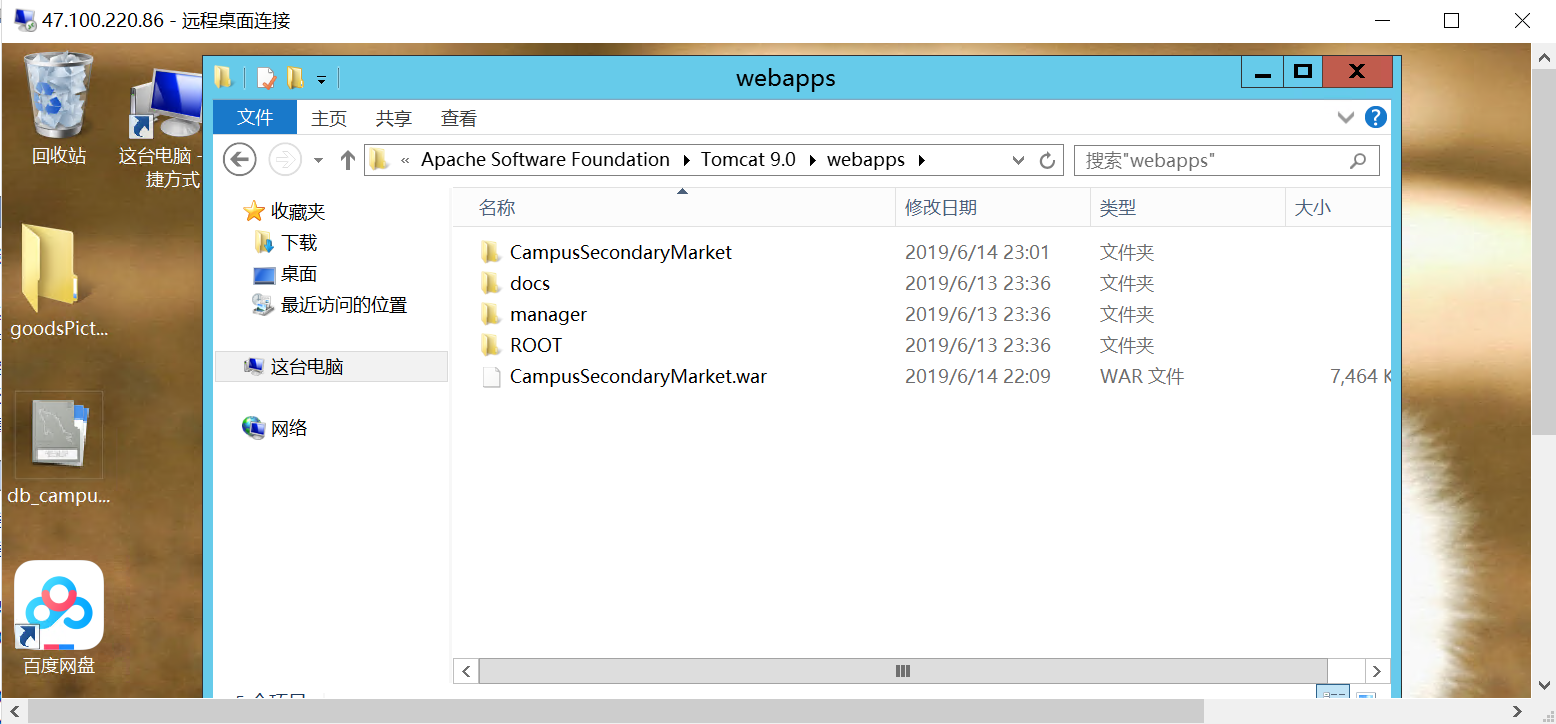The width and height of the screenshot is (1556, 724).
Task: Open the arrow after webapps in path
Action: [x=921, y=160]
